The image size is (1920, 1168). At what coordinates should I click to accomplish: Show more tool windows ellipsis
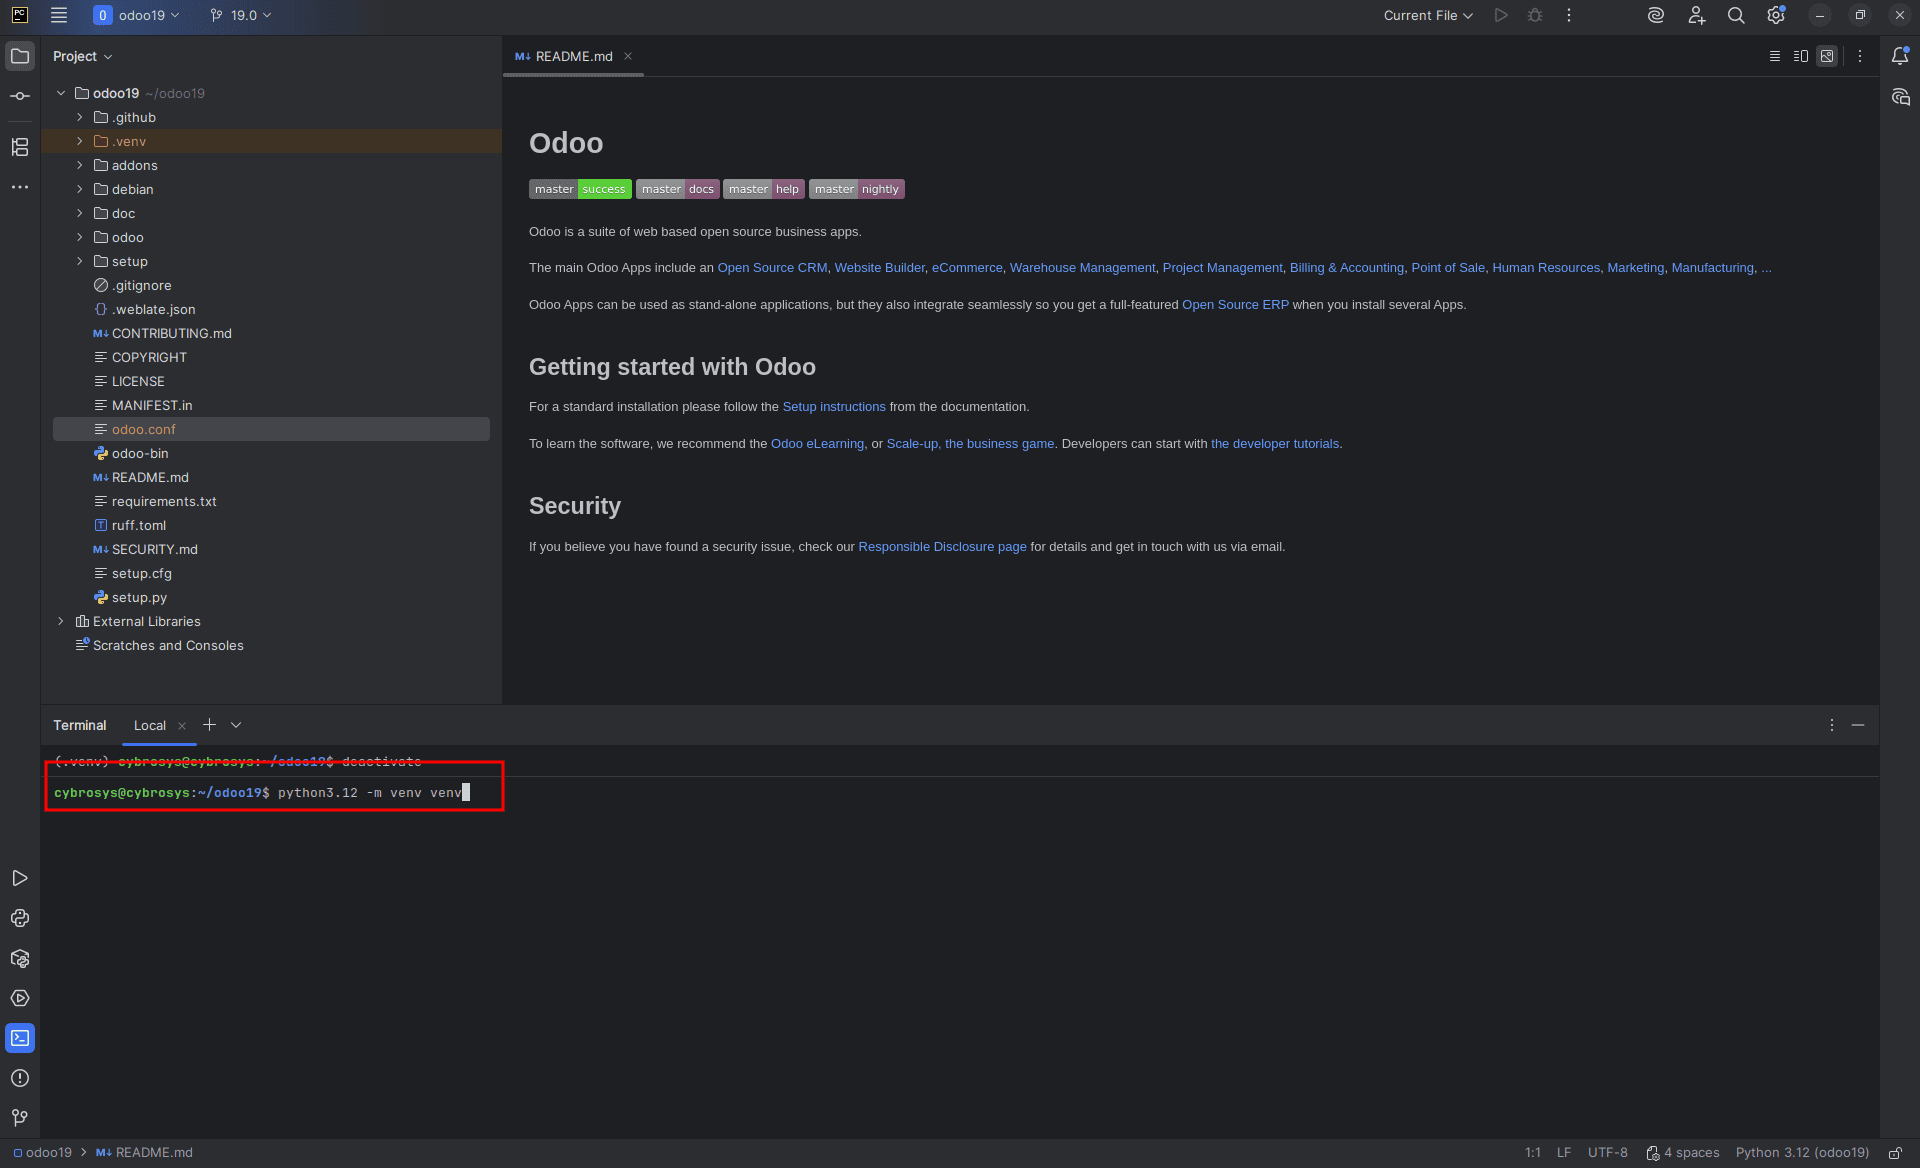[x=20, y=187]
